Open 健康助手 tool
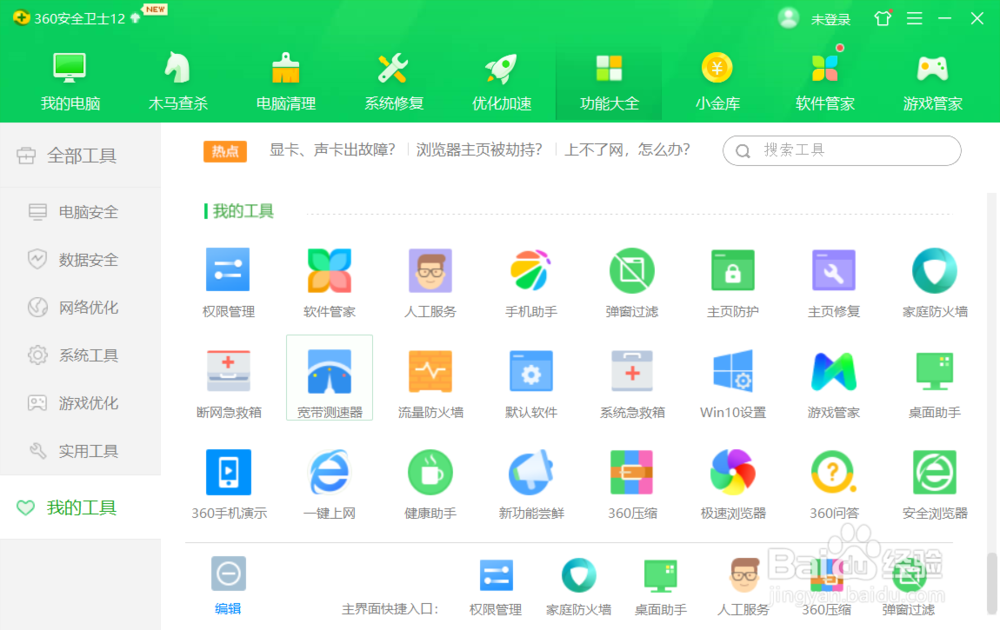The width and height of the screenshot is (1000, 630). pyautogui.click(x=430, y=484)
